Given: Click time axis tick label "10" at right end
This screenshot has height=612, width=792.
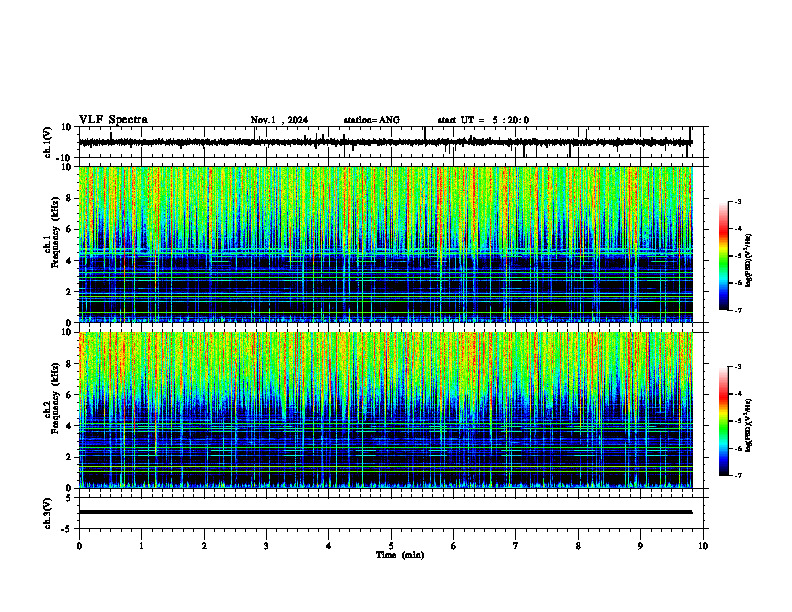Looking at the screenshot, I should 703,546.
